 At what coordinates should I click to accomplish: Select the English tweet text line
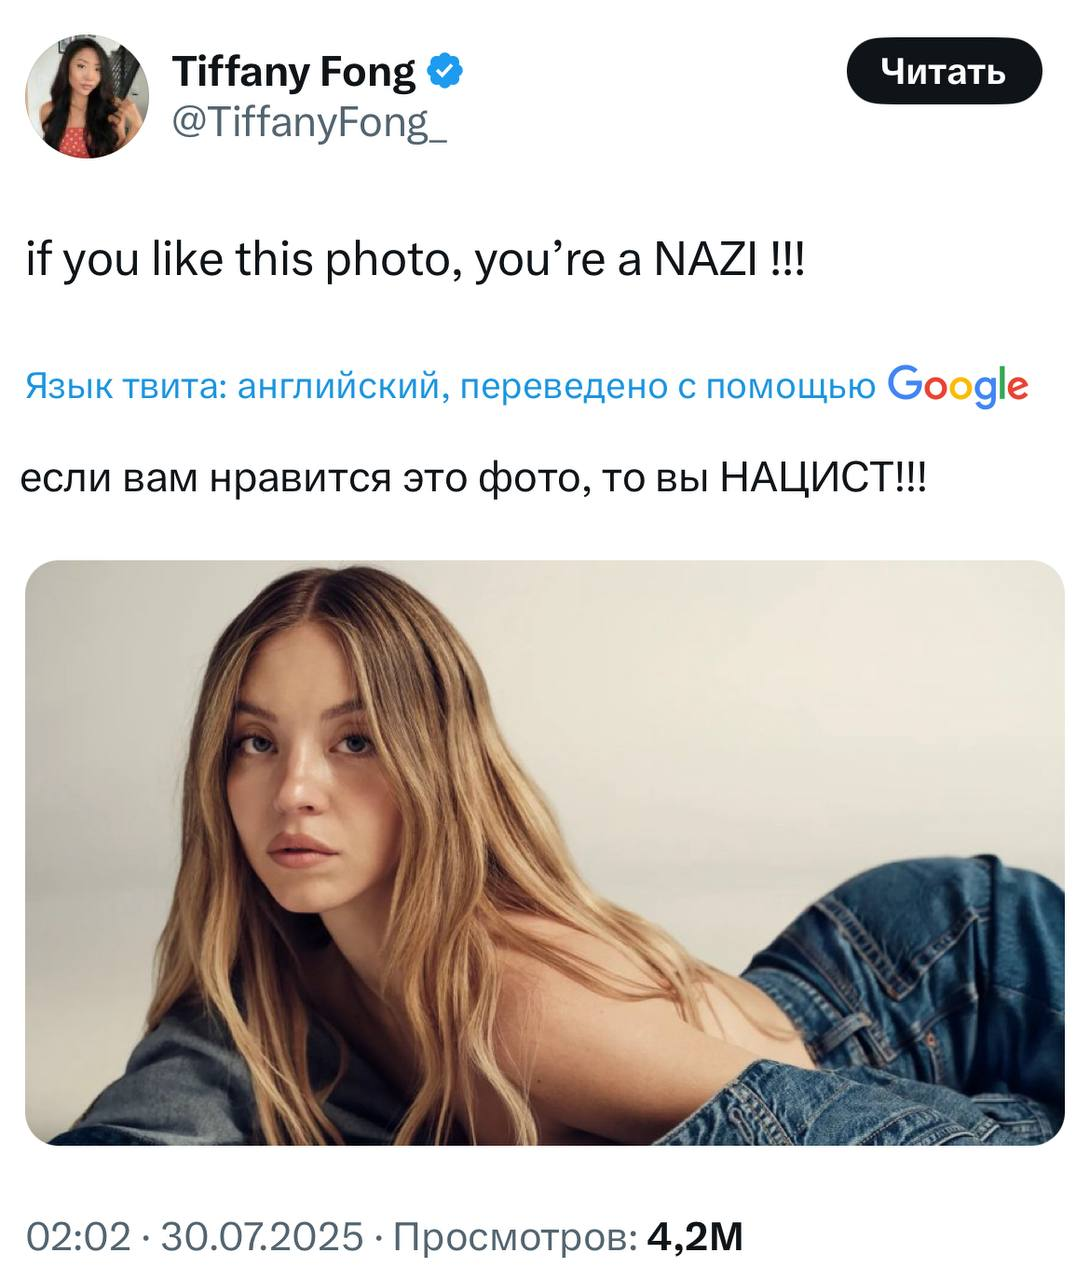(414, 262)
